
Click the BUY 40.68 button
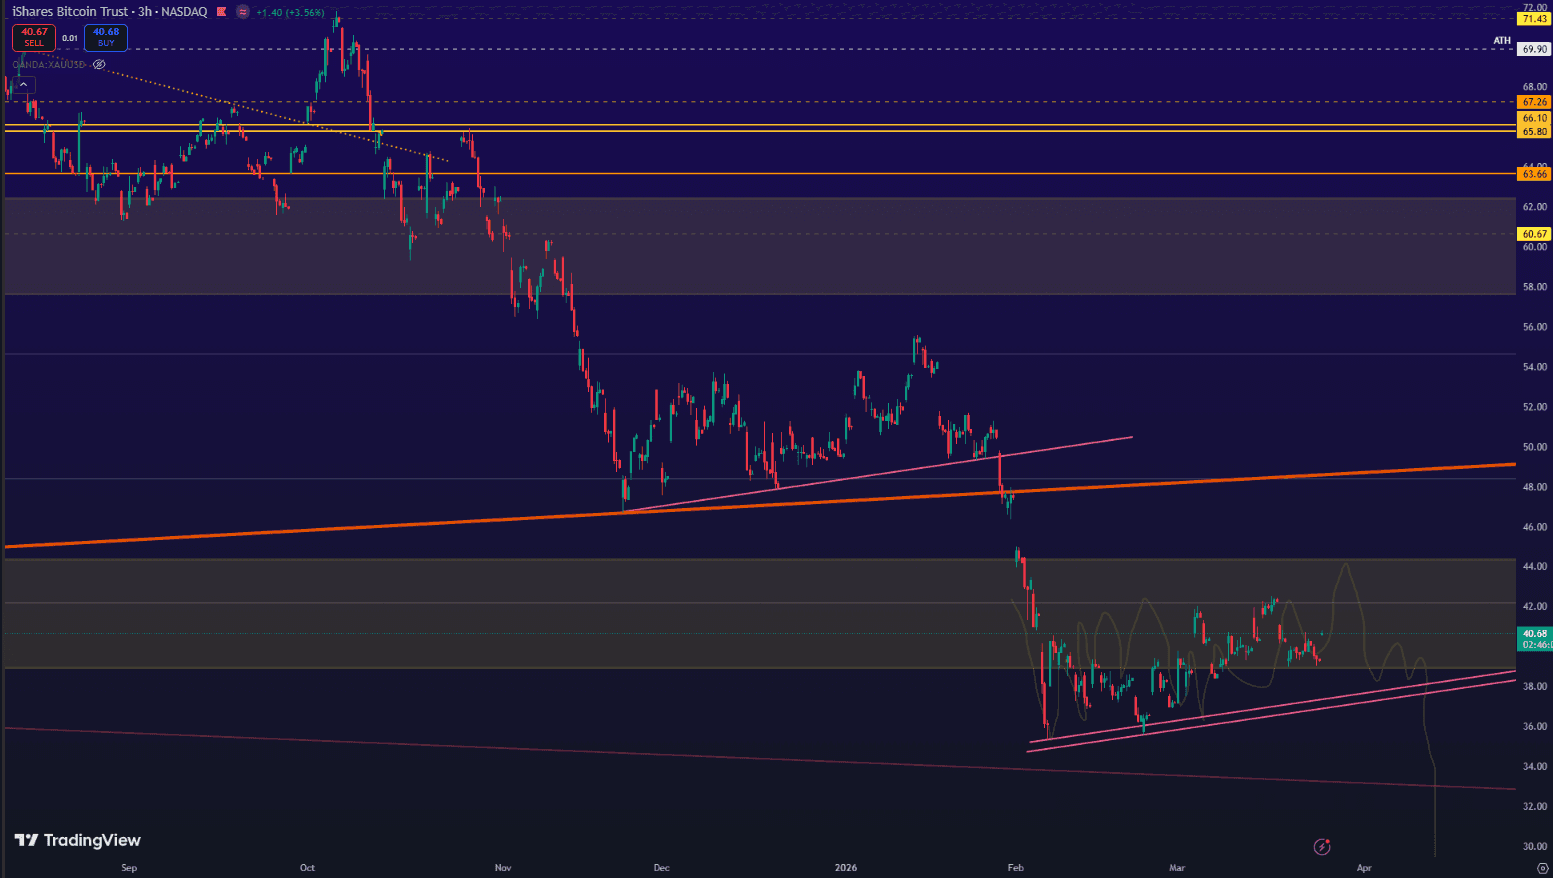point(106,37)
